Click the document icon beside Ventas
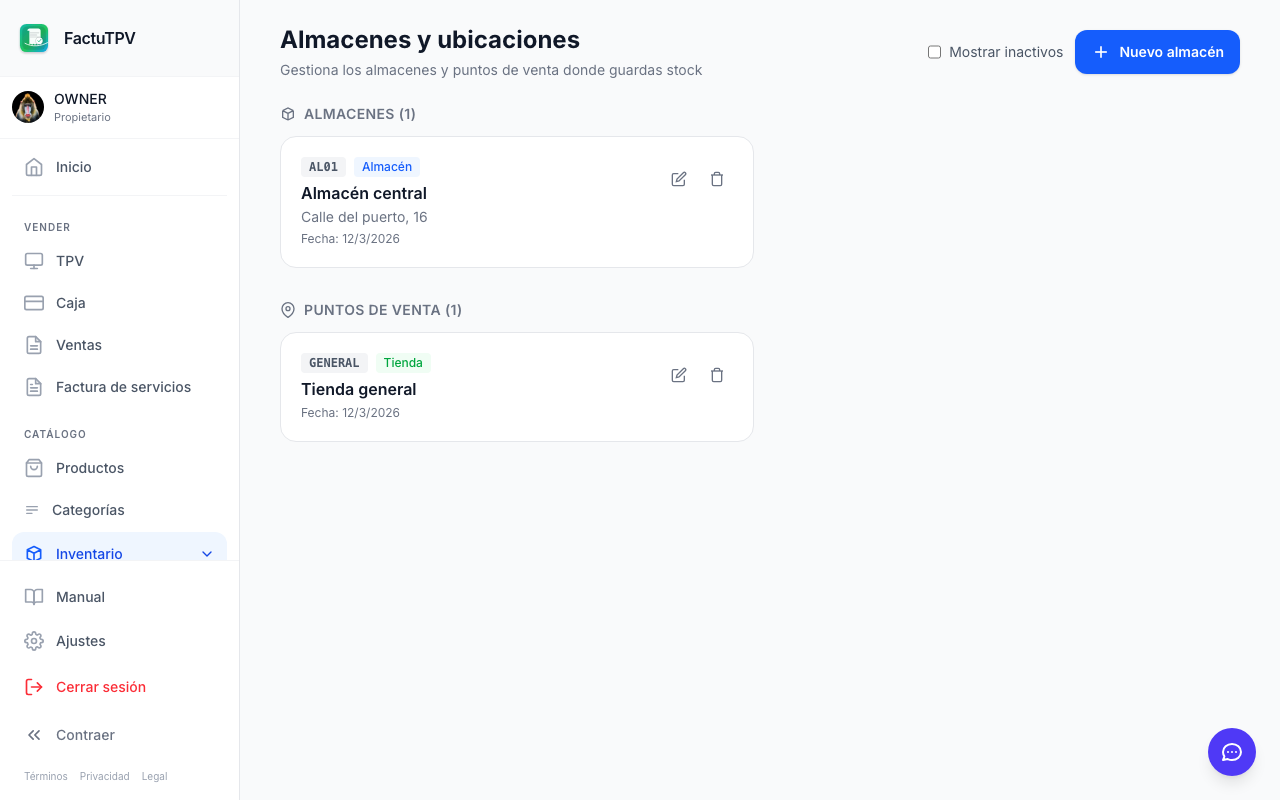Screen dimensions: 1280x800 point(34,345)
